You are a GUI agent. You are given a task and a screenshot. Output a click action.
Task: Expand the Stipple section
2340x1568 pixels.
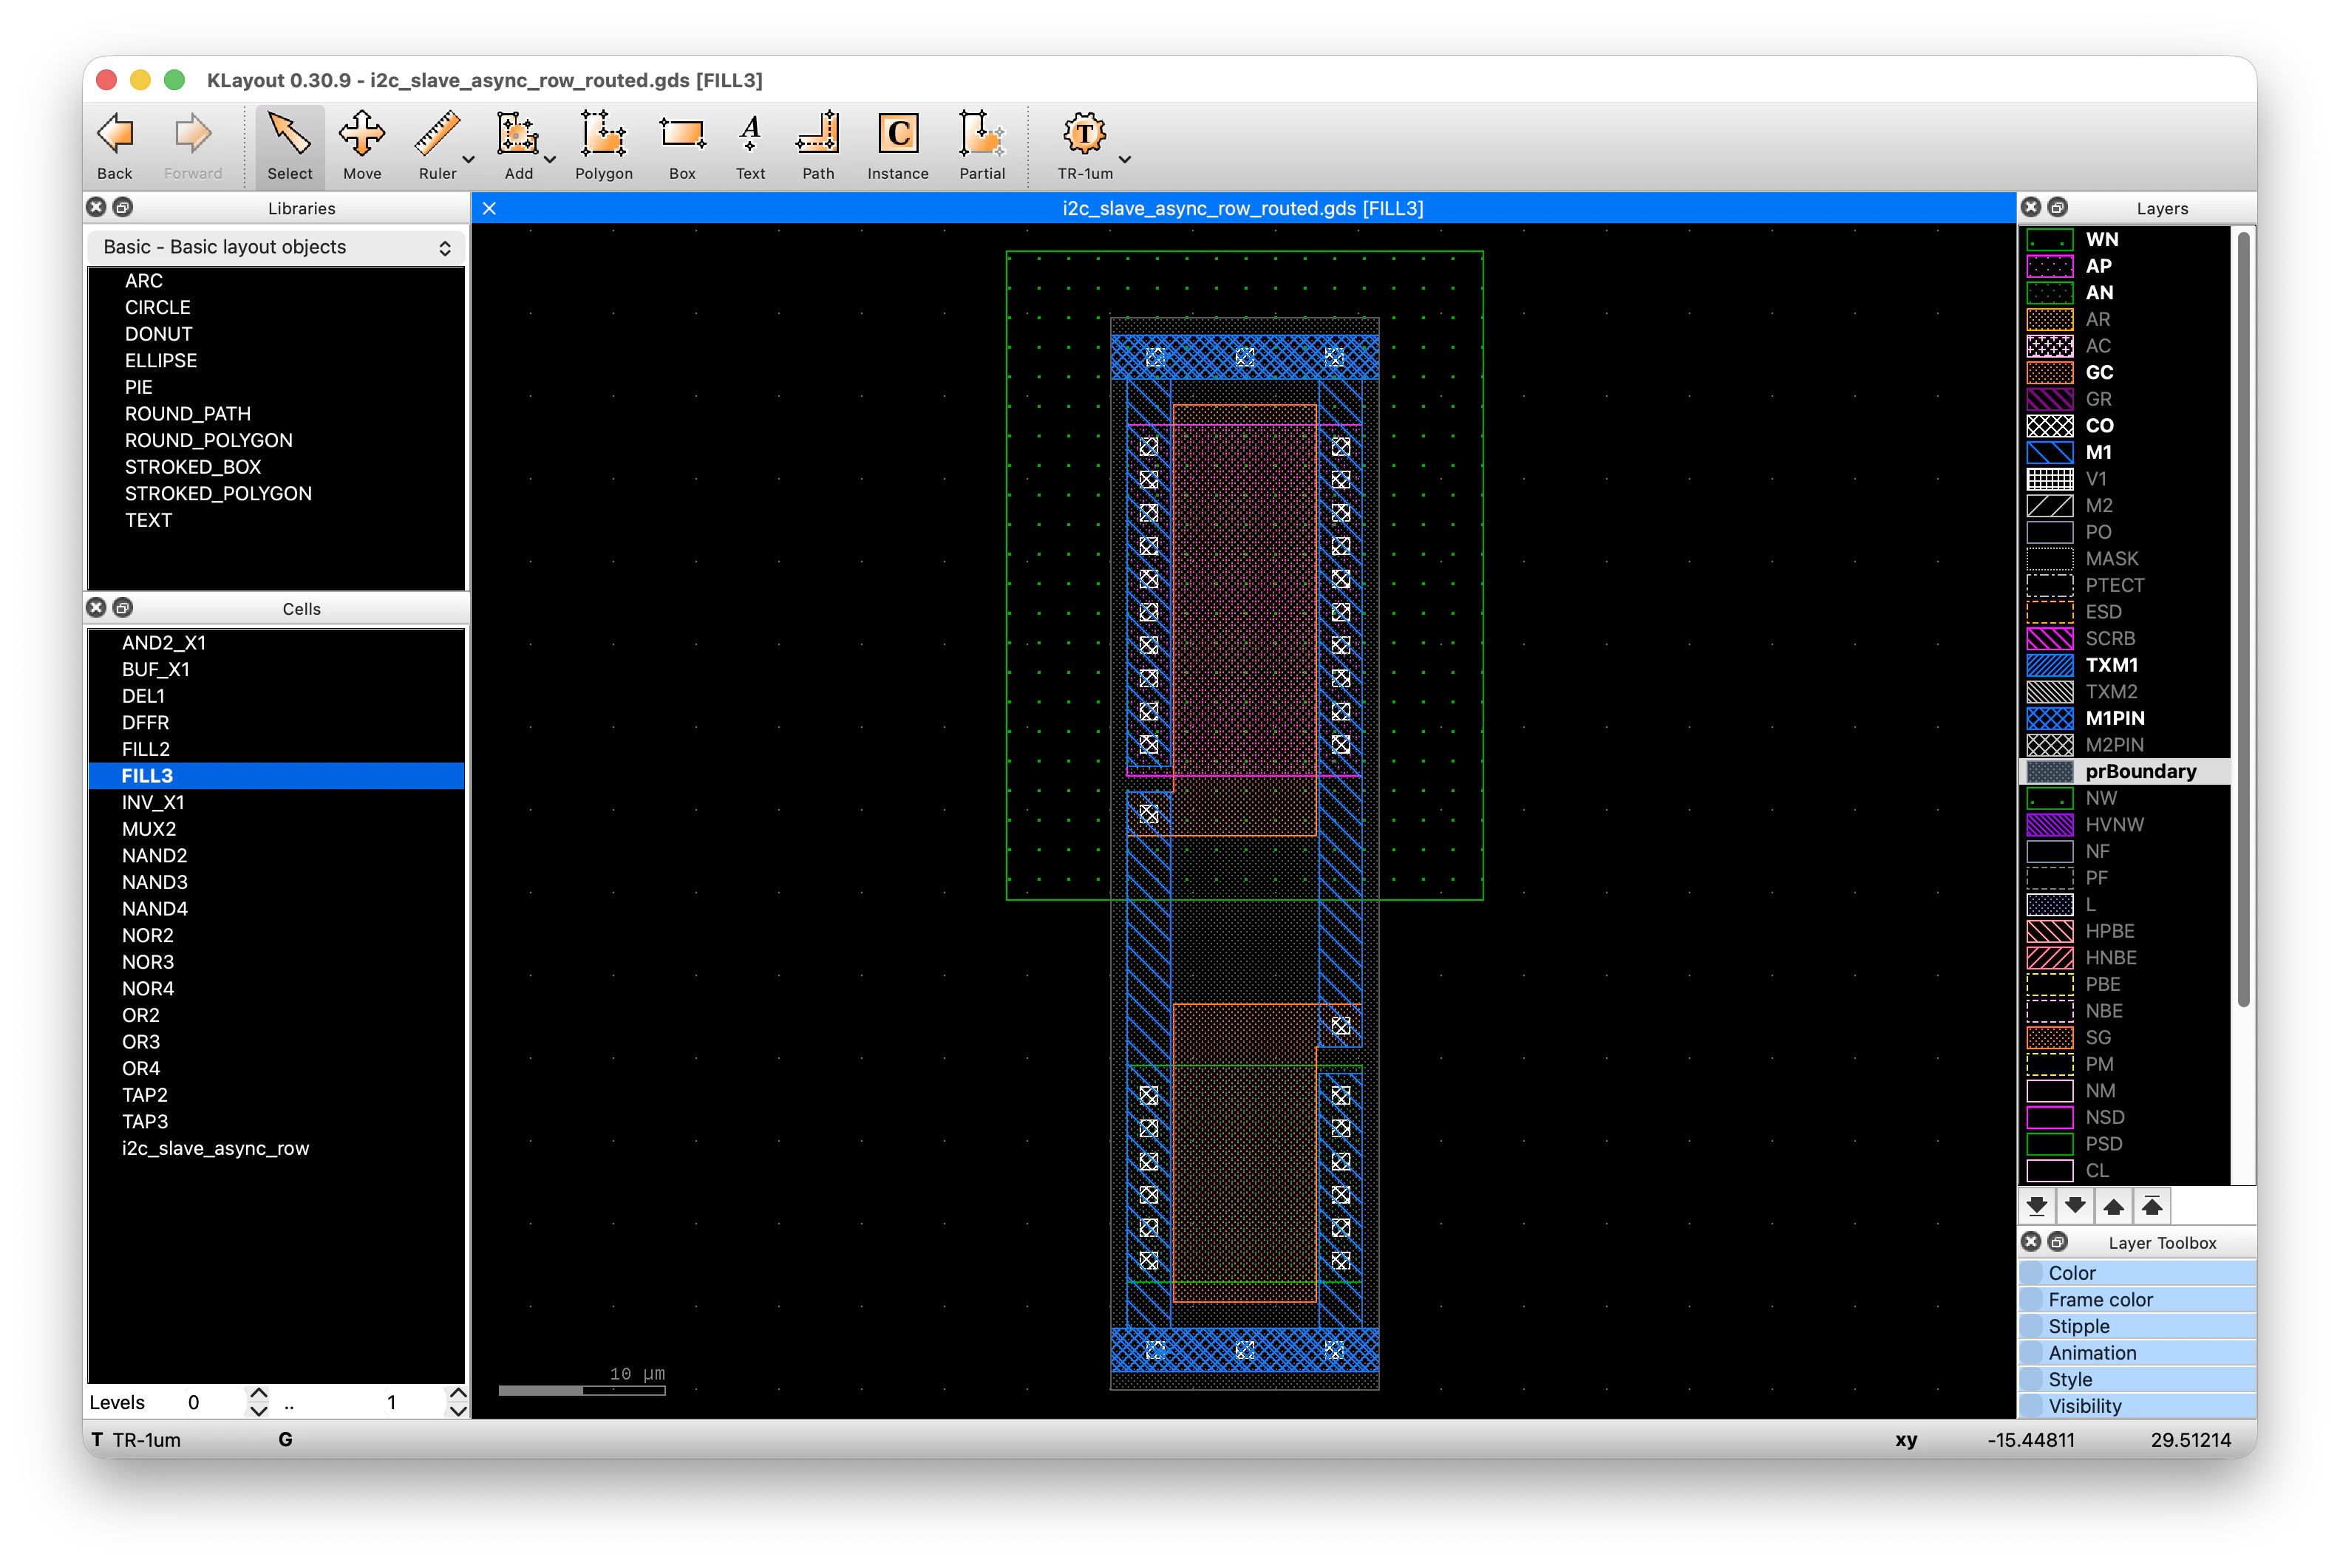pos(2138,1326)
